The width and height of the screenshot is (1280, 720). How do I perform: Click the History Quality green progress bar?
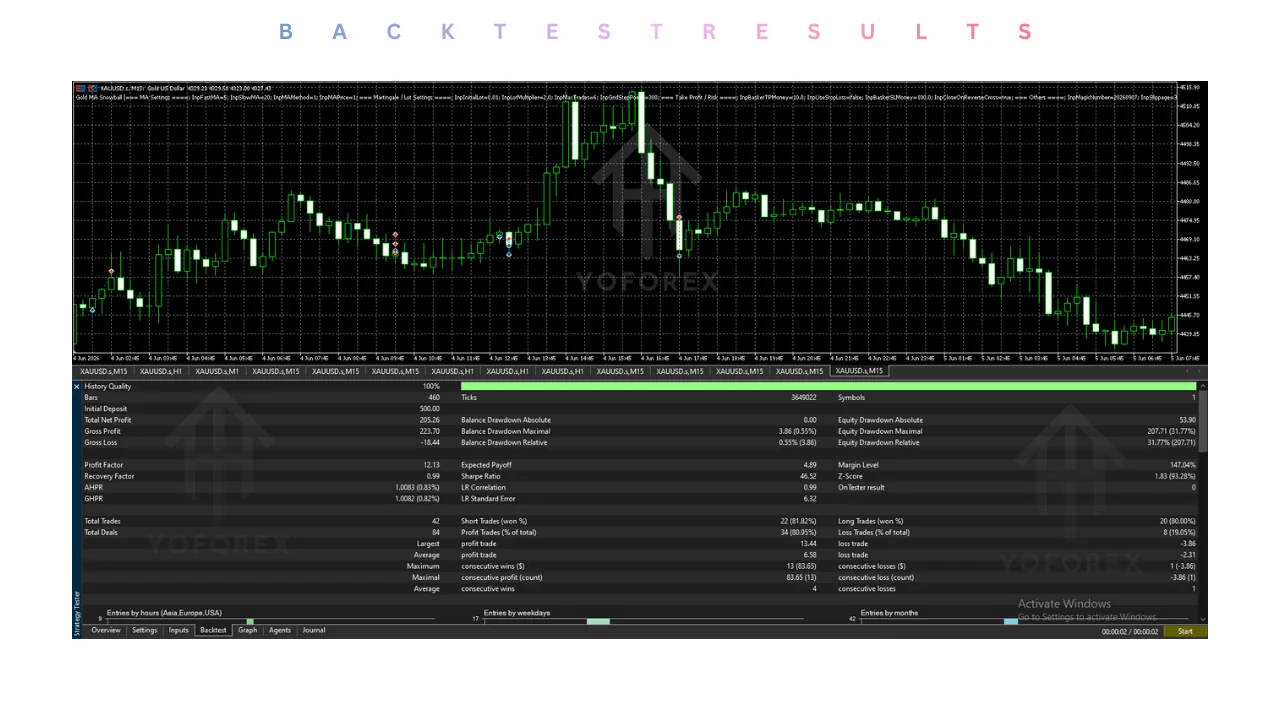828,386
